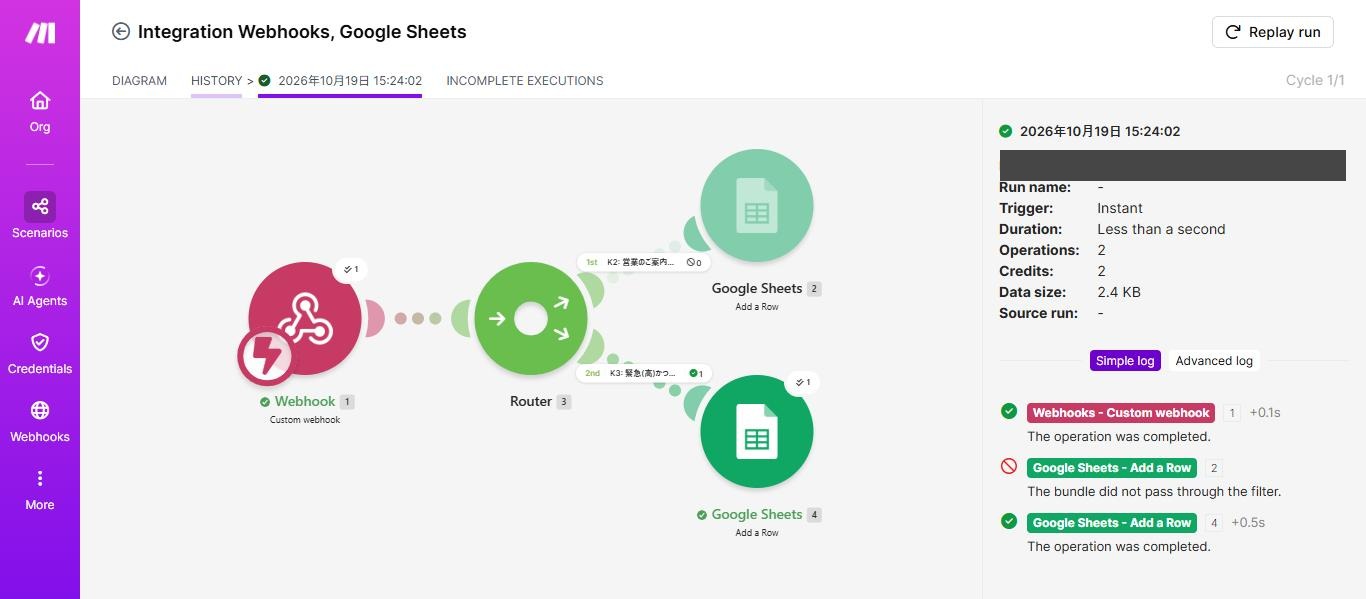Click the blocked status icon in the log
This screenshot has height=599, width=1366.
(x=1009, y=467)
